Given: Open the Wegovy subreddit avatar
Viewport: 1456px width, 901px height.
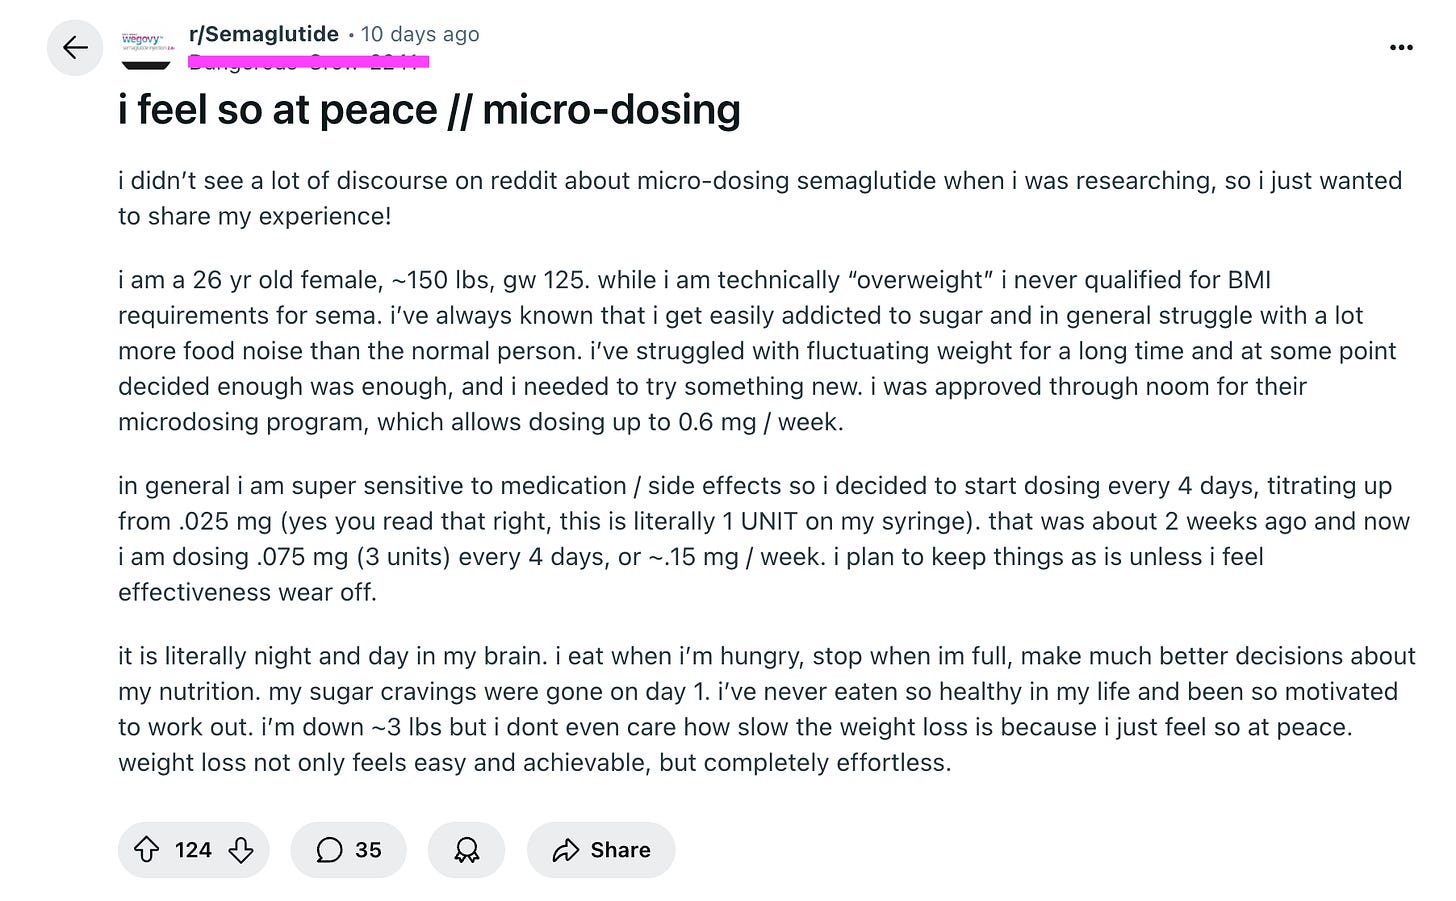Looking at the screenshot, I should coord(146,47).
